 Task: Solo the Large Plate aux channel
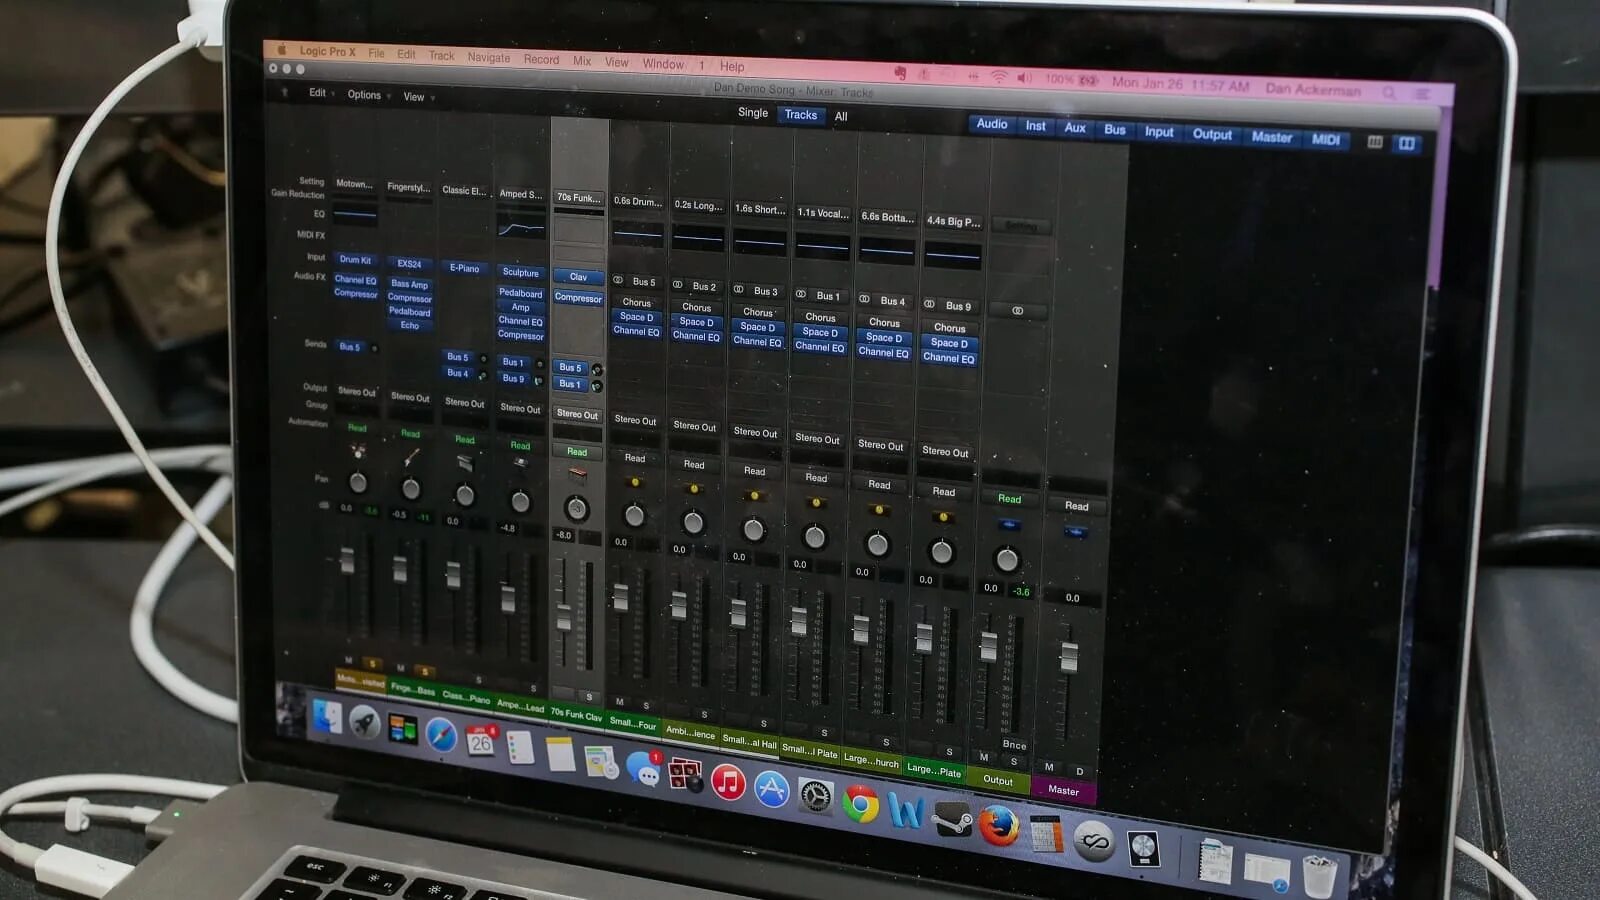click(950, 751)
